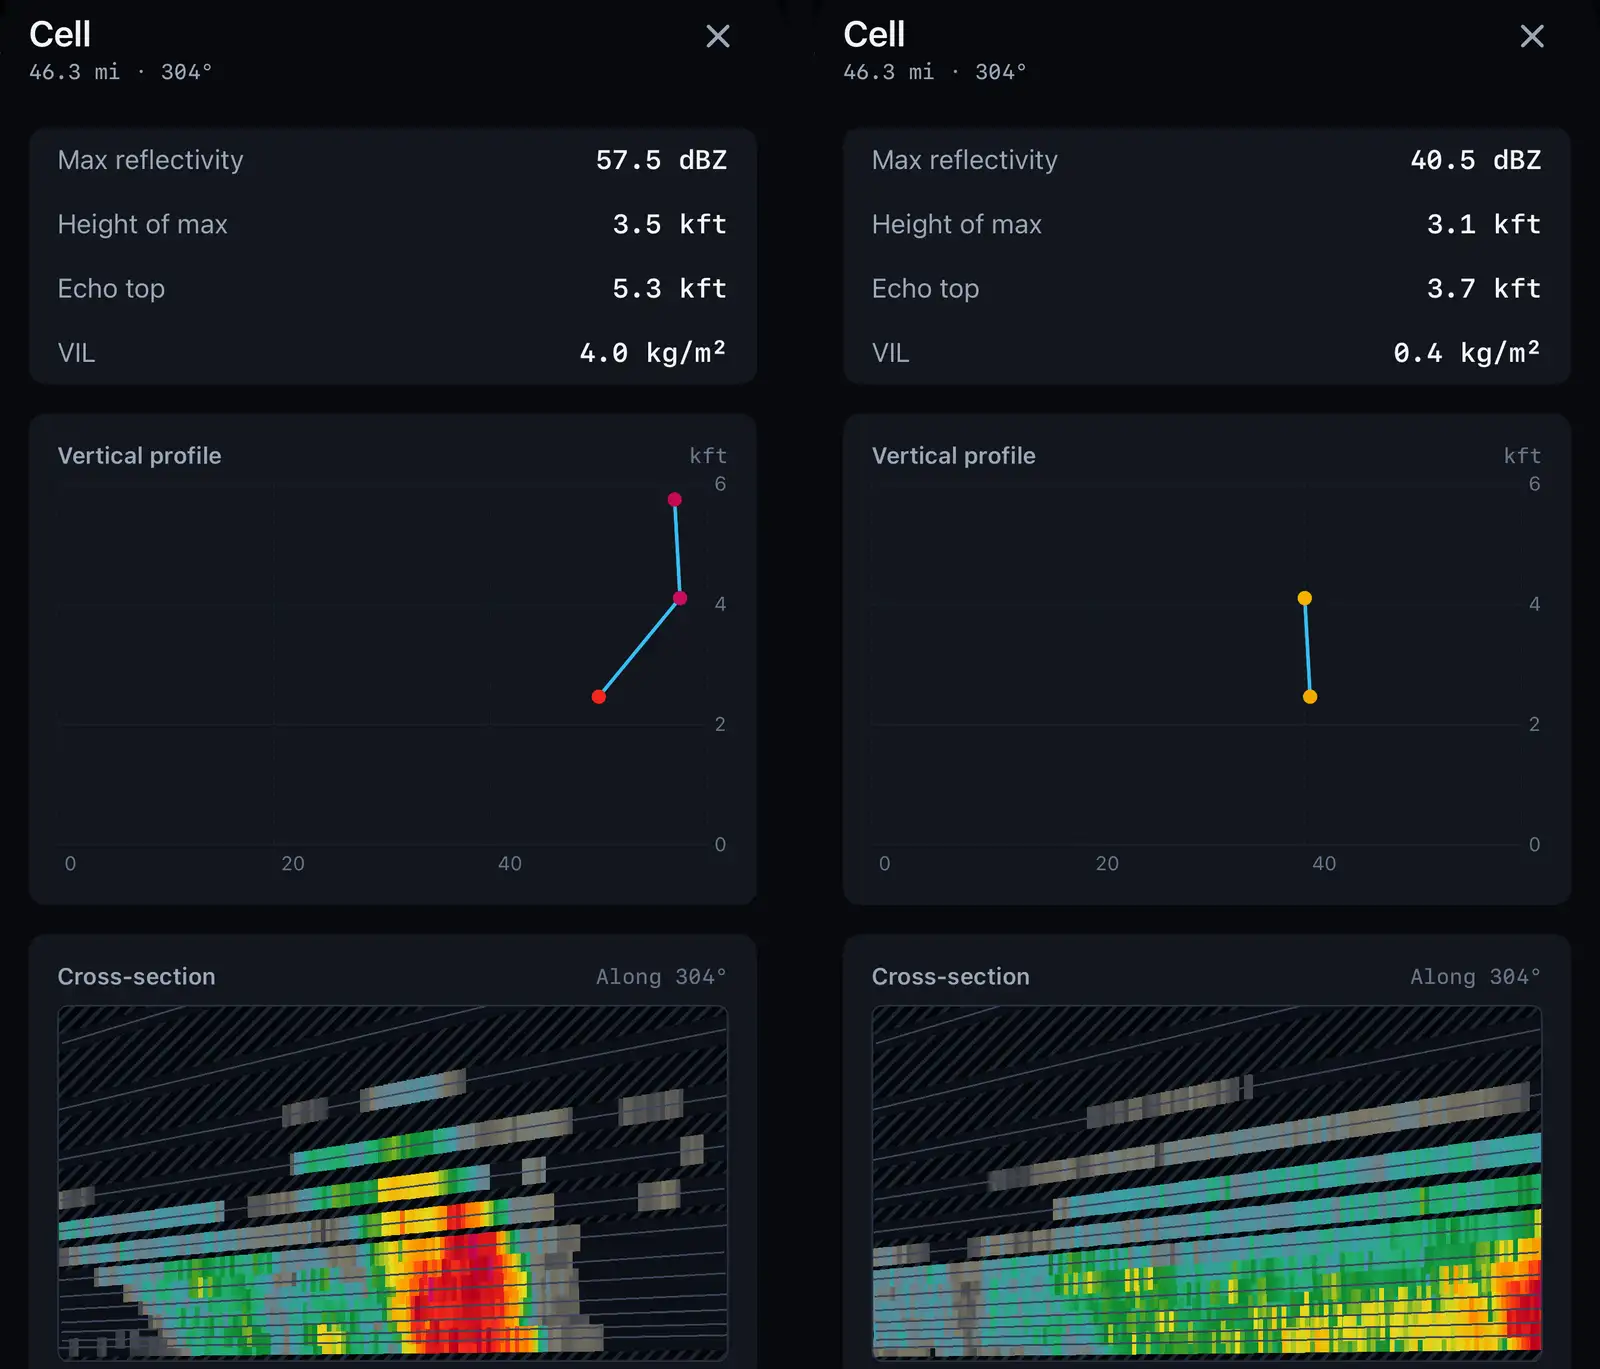The width and height of the screenshot is (1600, 1369).
Task: Click the right panel cross-section image
Action: click(1207, 1183)
